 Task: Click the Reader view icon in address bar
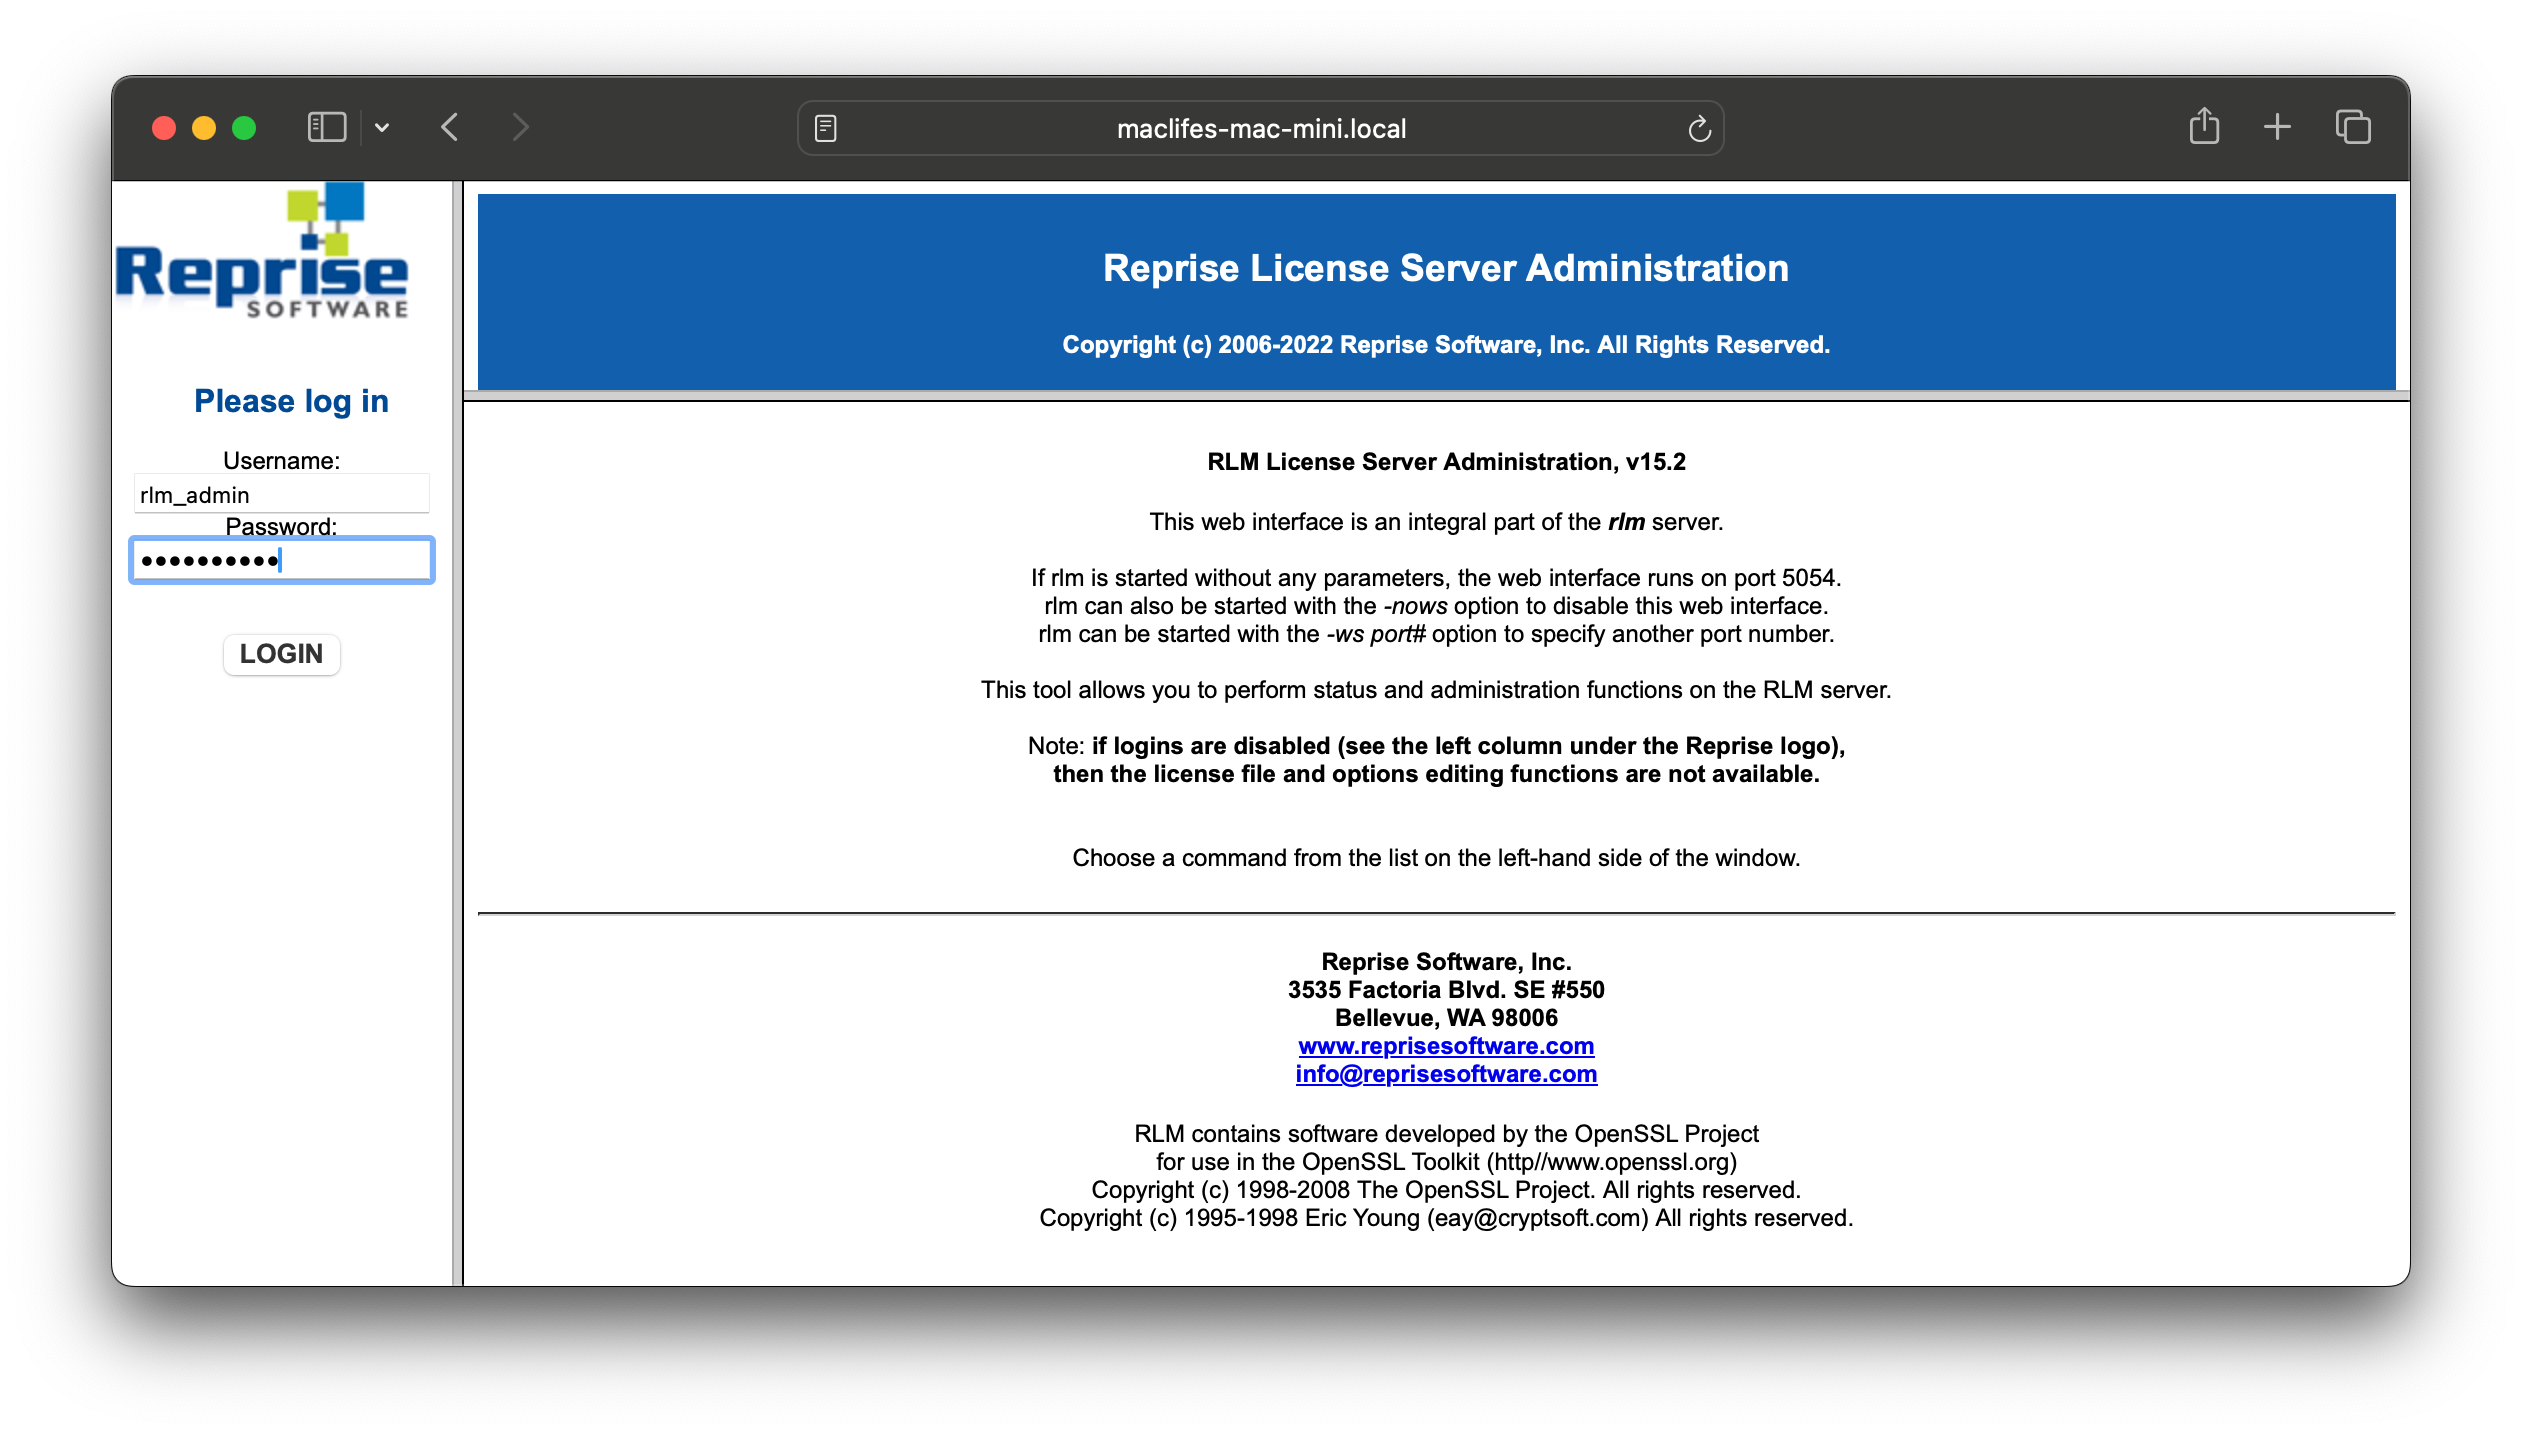[x=824, y=128]
